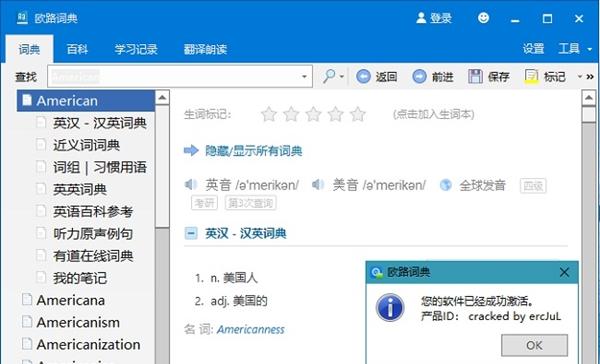Set five-star vocabulary rating
The width and height of the screenshot is (600, 364).
coord(358,114)
